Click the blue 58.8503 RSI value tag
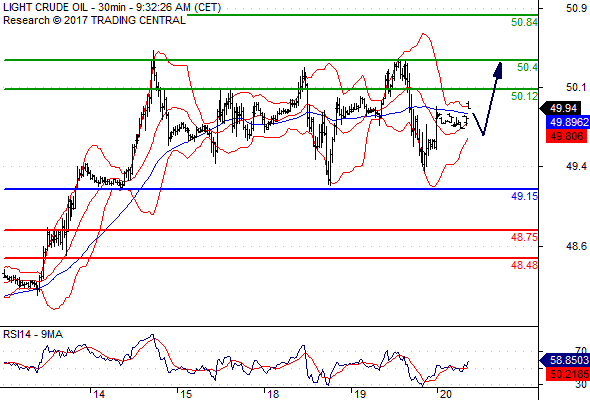The height and width of the screenshot is (400, 590). 565,360
